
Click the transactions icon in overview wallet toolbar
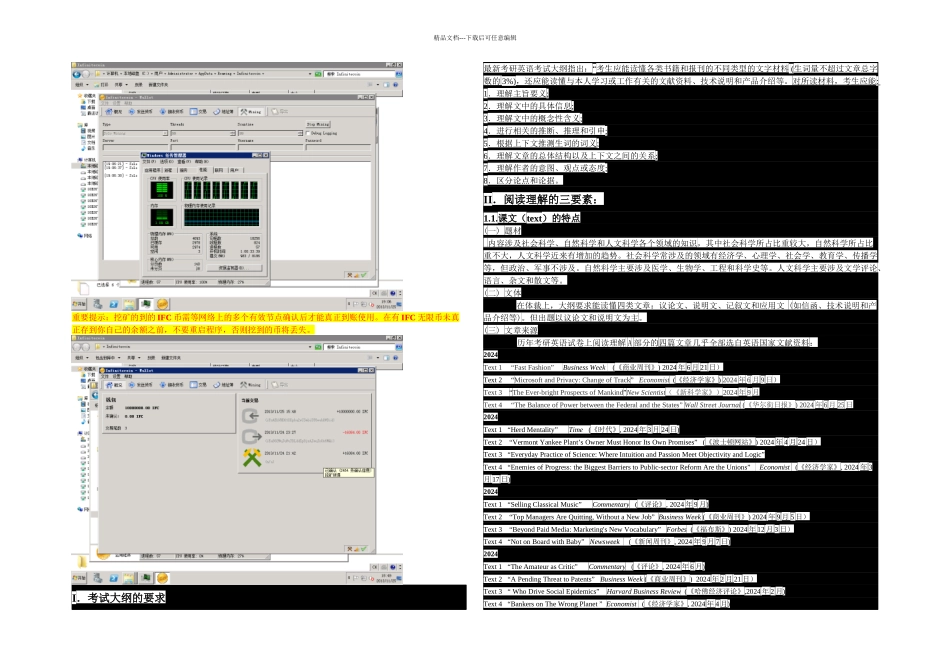[x=198, y=385]
